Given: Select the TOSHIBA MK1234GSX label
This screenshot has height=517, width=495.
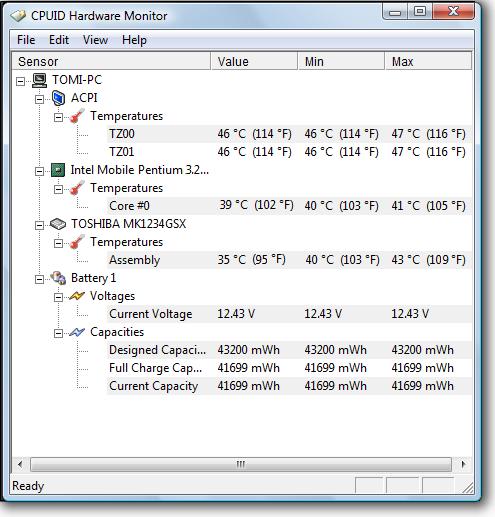Looking at the screenshot, I should point(129,224).
